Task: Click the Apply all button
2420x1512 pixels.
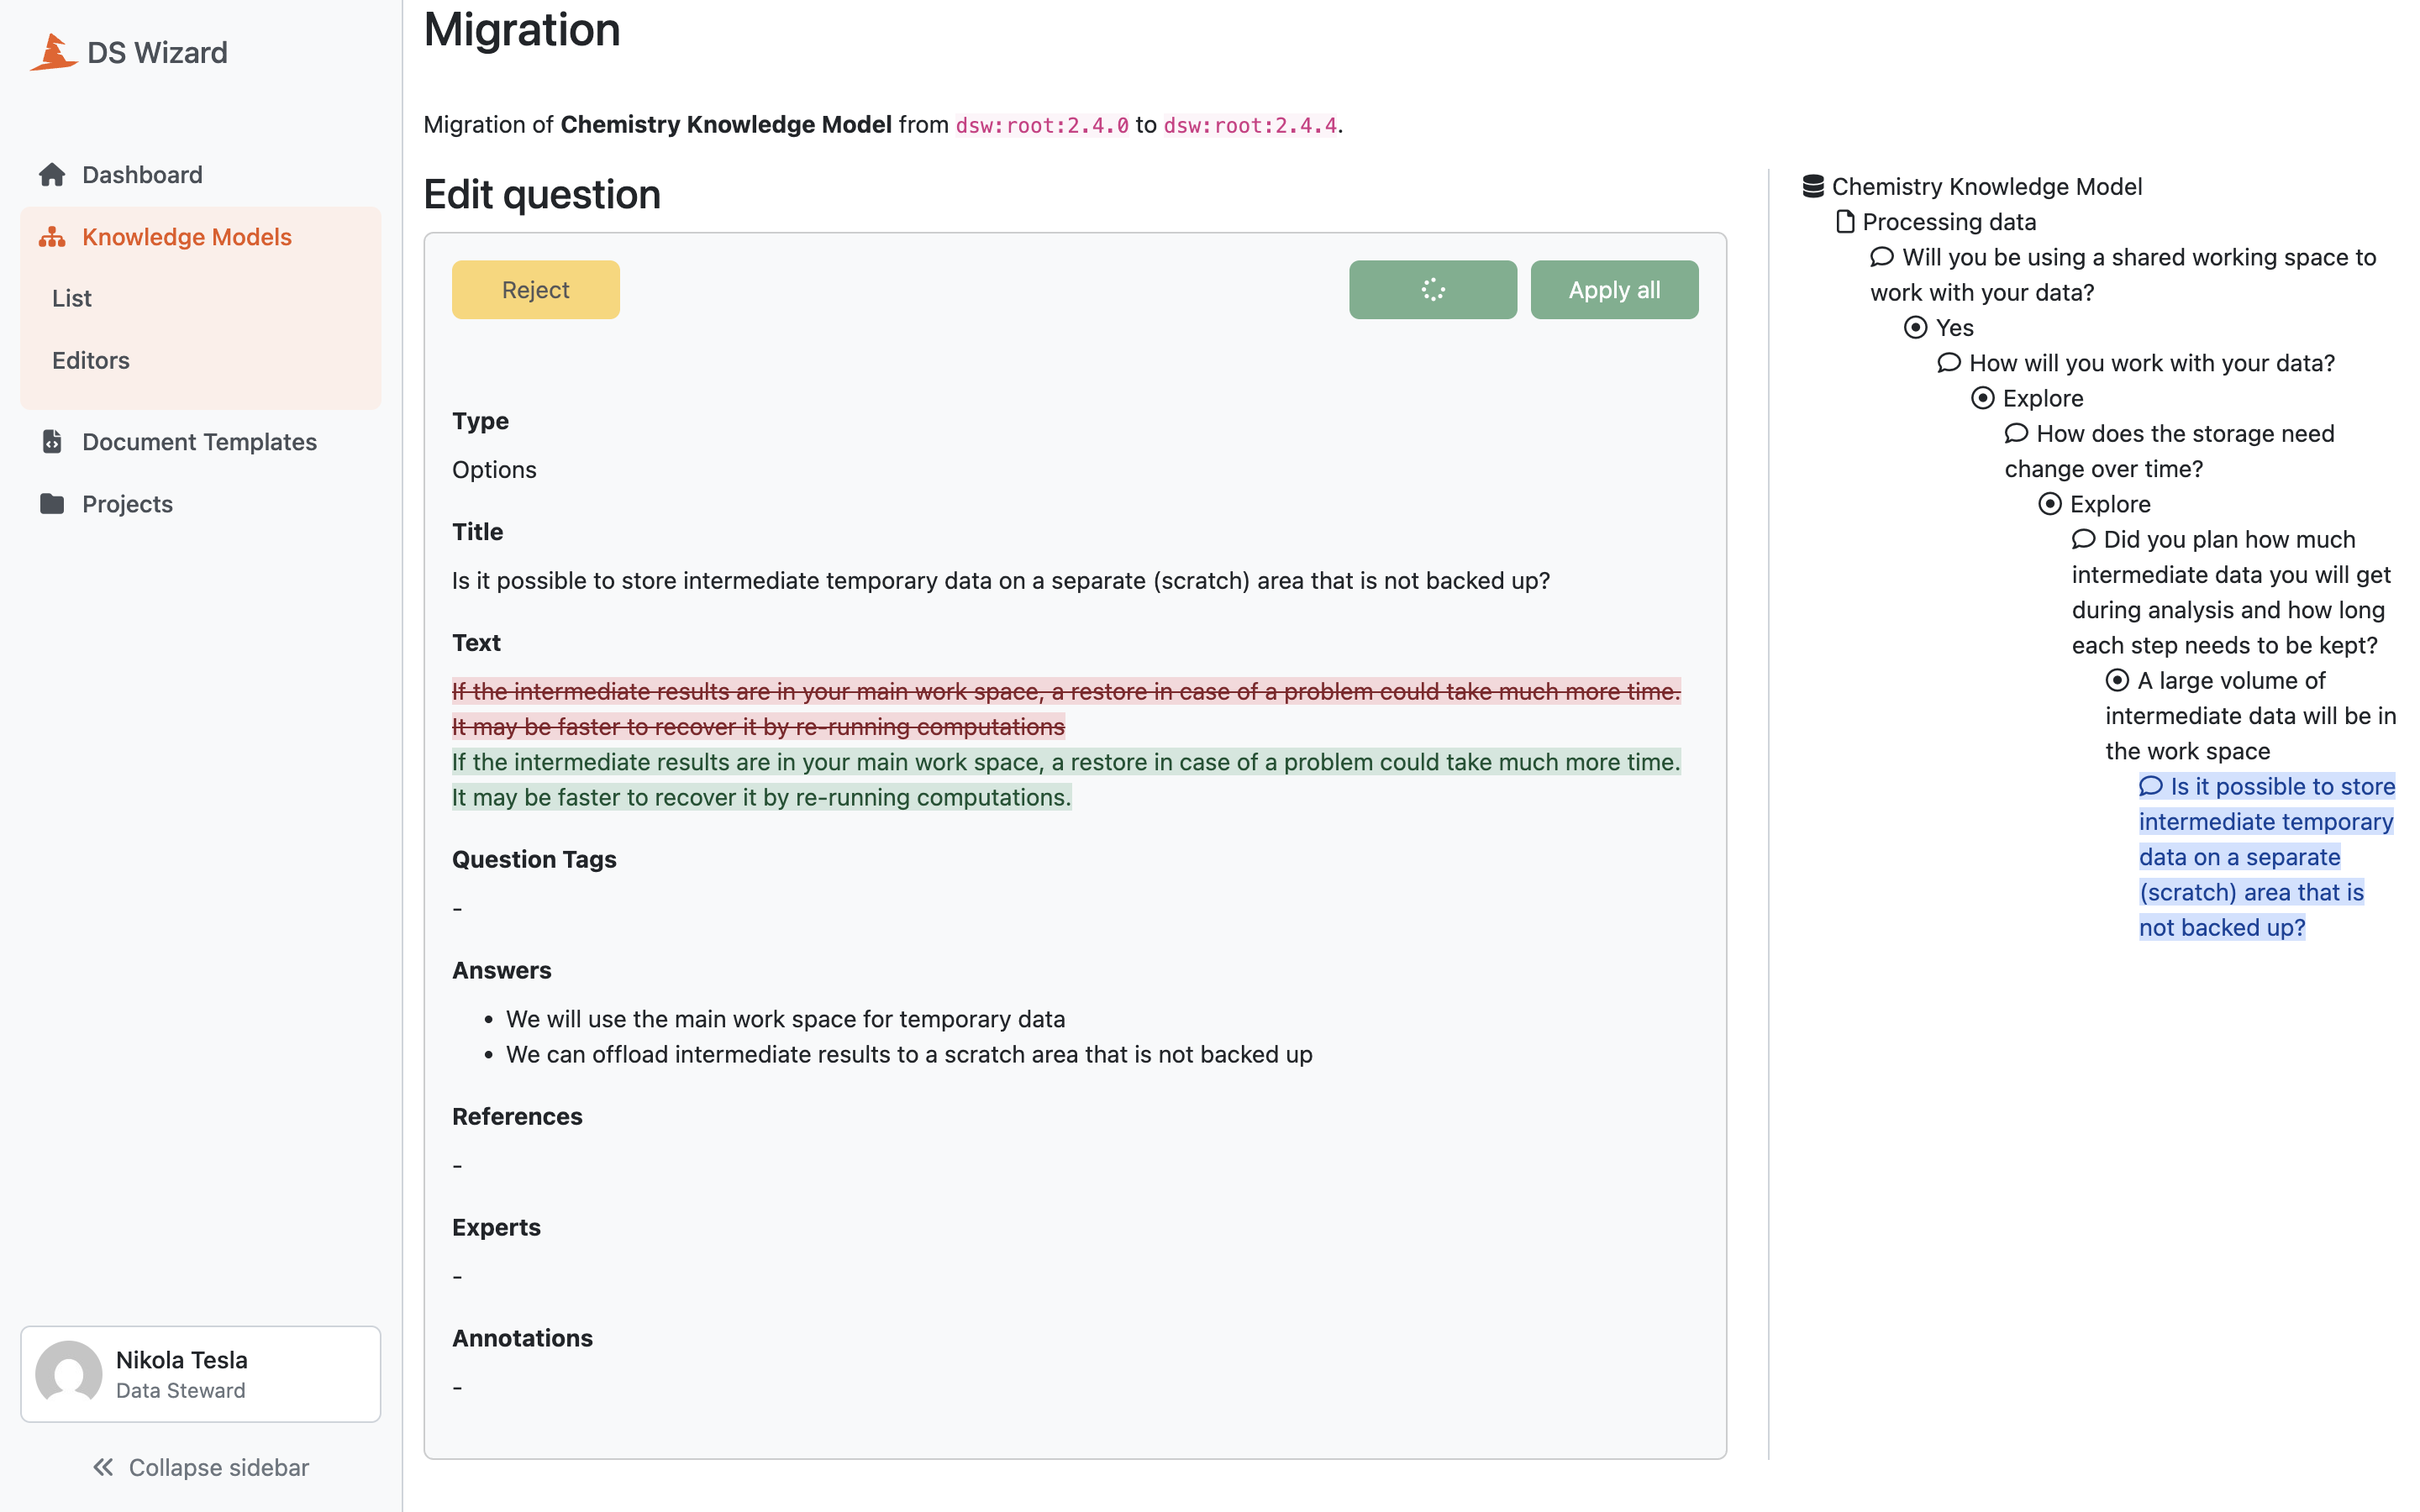Action: [x=1614, y=290]
